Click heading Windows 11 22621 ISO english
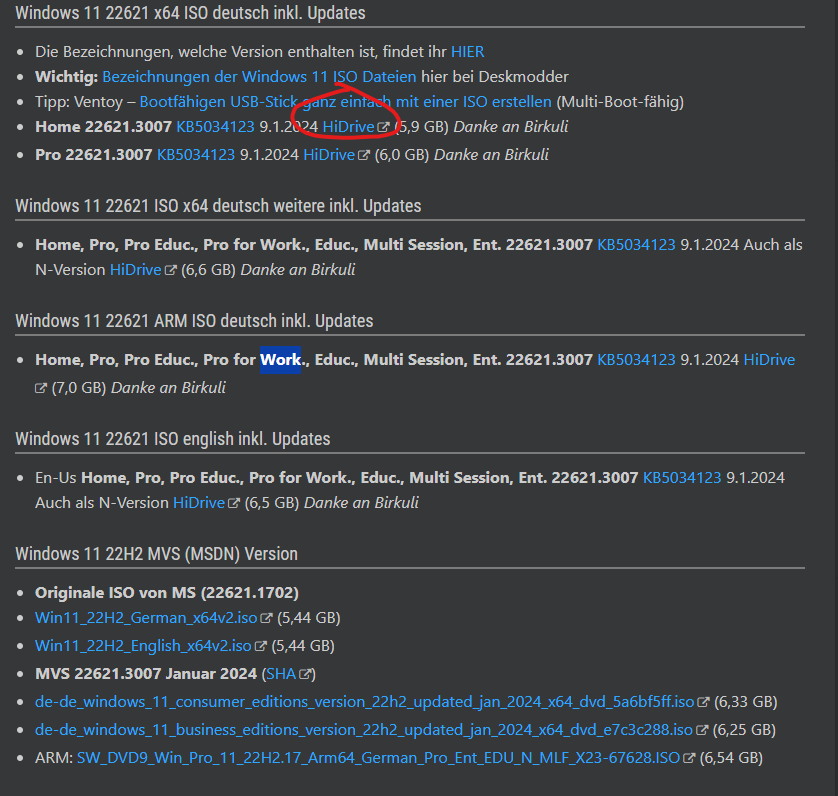The height and width of the screenshot is (796, 838). coord(173,439)
